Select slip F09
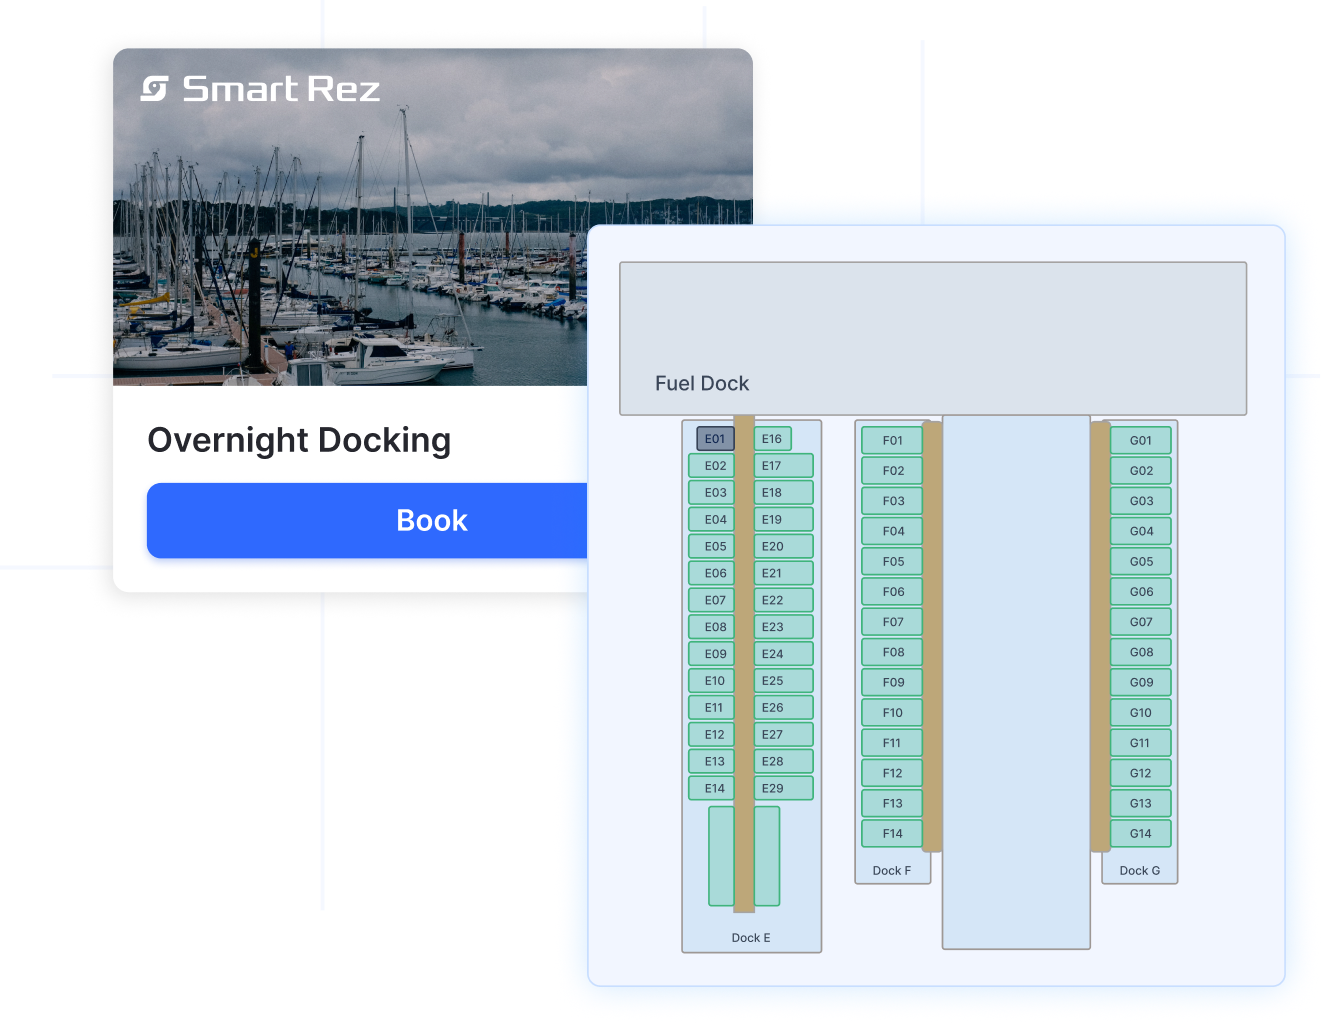 [x=892, y=683]
